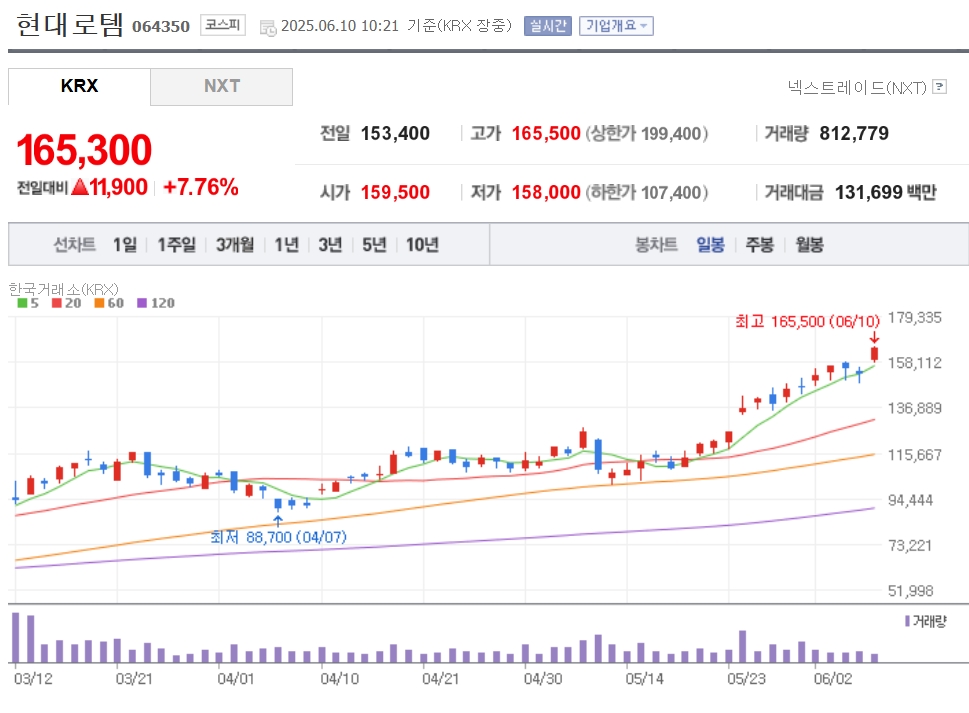Click the 고가 value 165,500 in stats
This screenshot has width=969, height=713.
coord(546,133)
